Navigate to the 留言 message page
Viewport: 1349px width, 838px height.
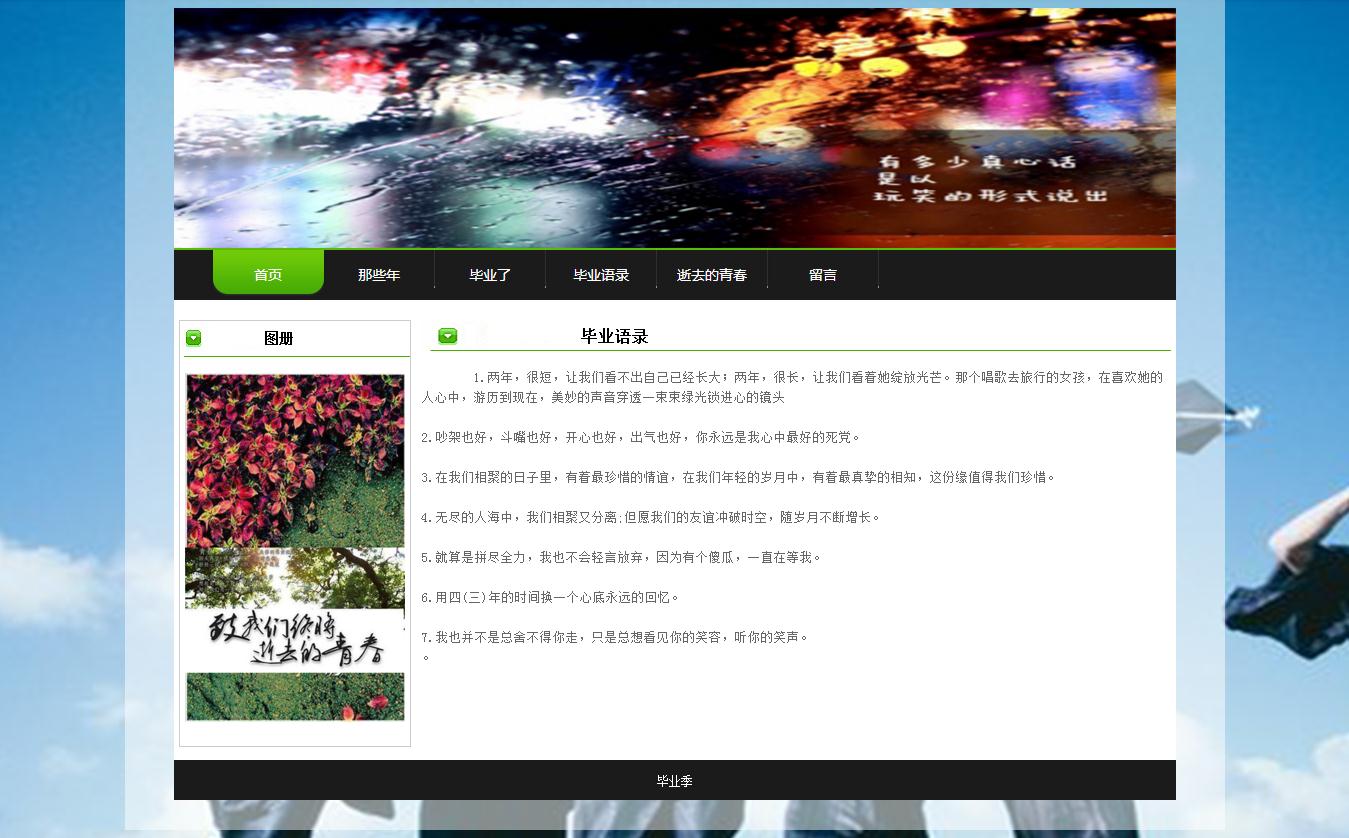pyautogui.click(x=823, y=274)
